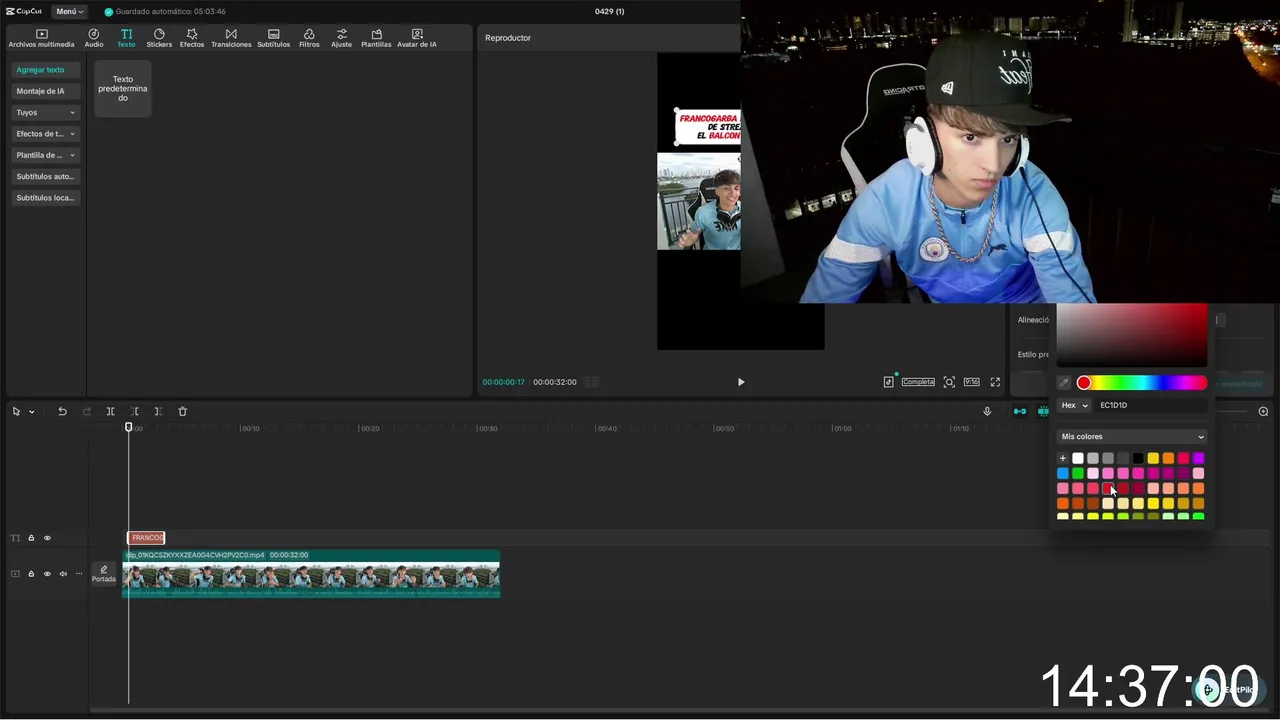Delete left of playhead
Image resolution: width=1280 pixels, height=720 pixels.
pos(134,412)
